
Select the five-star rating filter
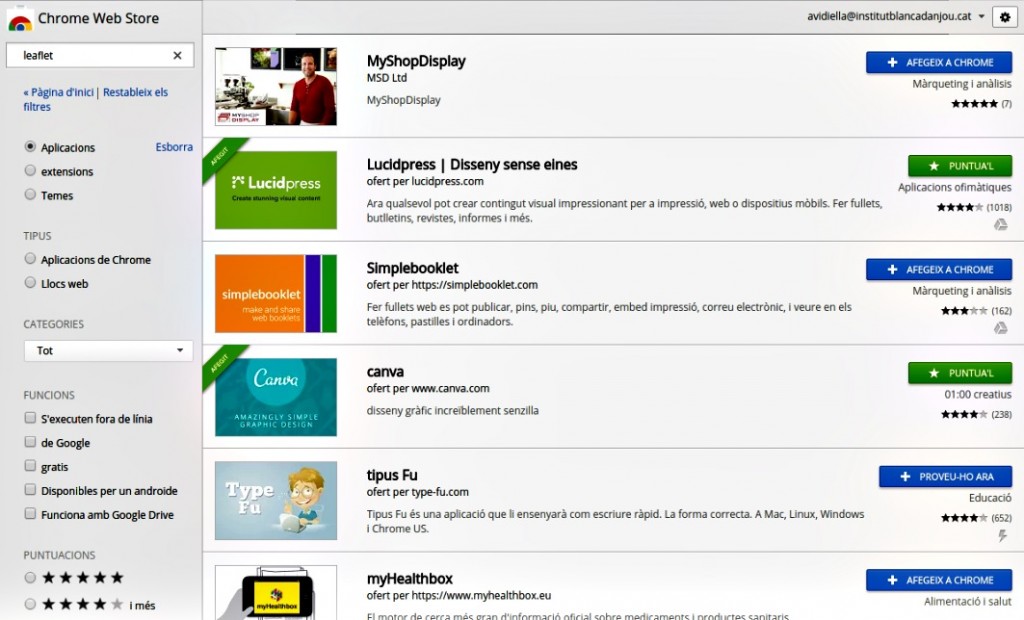(30, 578)
